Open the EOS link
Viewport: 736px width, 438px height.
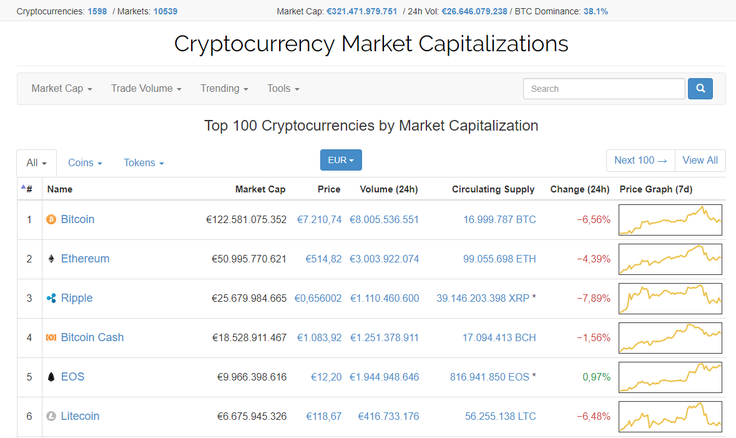tap(73, 377)
